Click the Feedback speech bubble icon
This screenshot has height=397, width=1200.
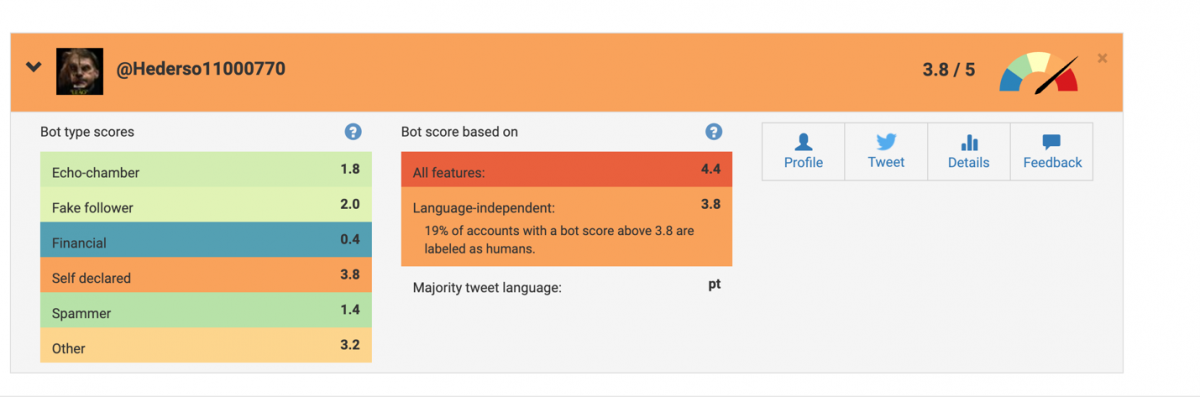click(x=1052, y=142)
